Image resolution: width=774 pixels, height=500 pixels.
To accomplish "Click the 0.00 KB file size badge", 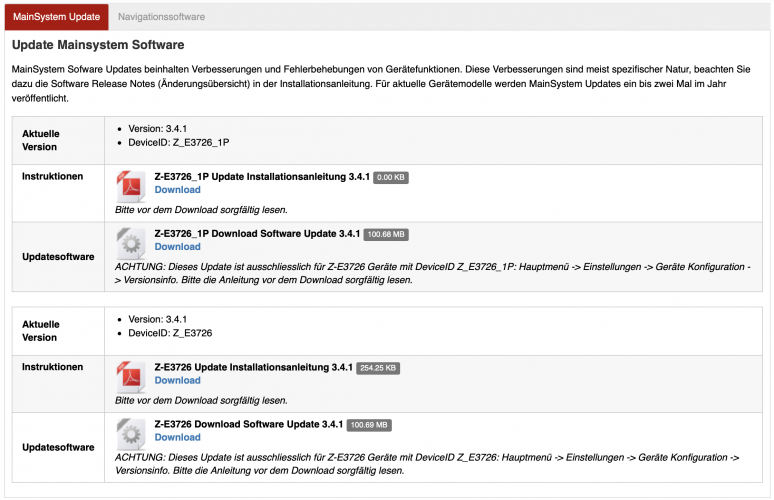I will tap(390, 177).
